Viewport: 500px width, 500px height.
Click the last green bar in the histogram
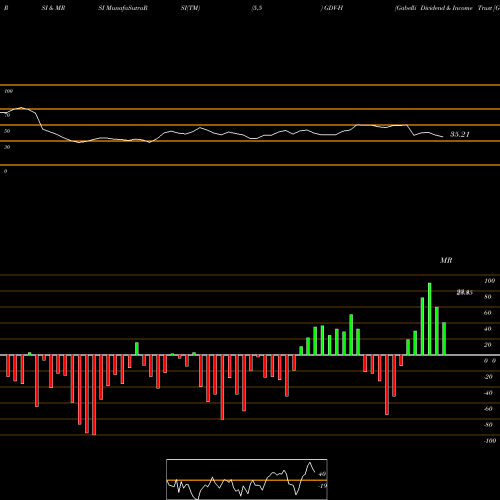click(x=444, y=339)
